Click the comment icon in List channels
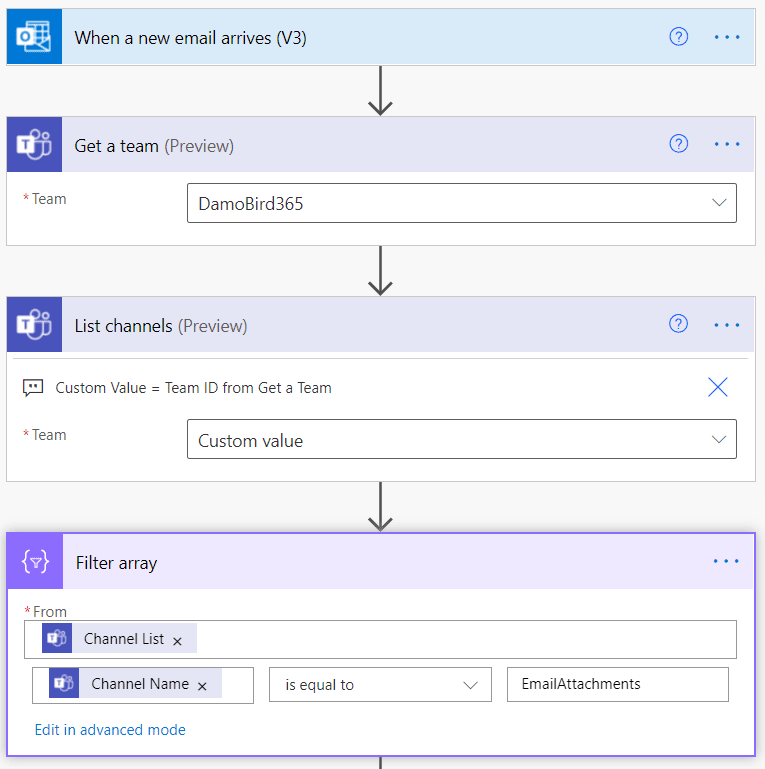The width and height of the screenshot is (765, 769). (x=33, y=388)
